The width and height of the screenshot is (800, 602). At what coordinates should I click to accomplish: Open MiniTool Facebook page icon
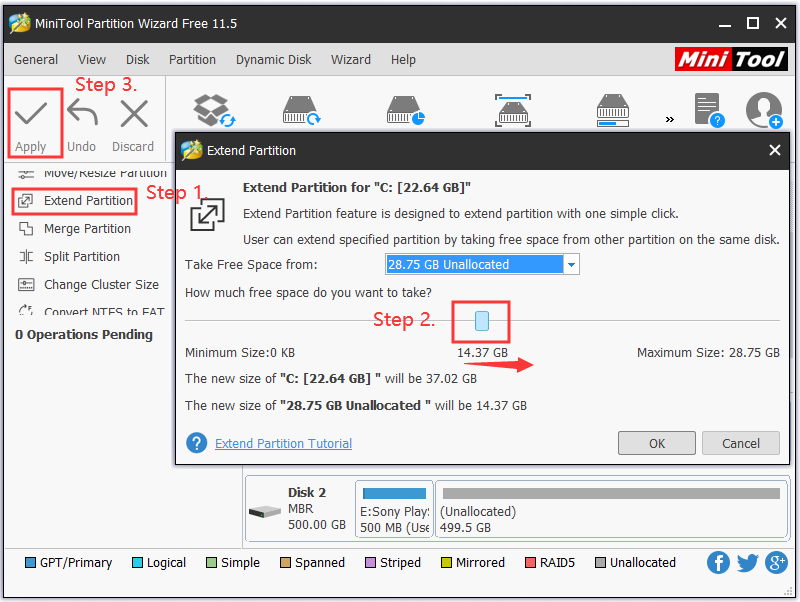point(718,563)
